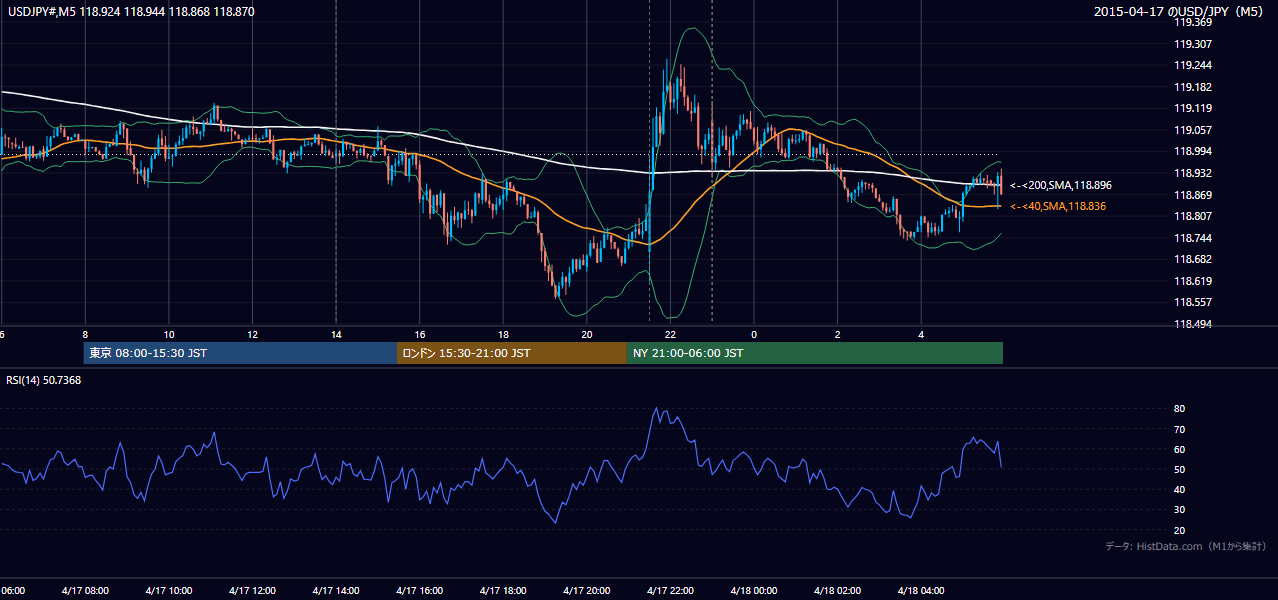This screenshot has width=1278, height=600.
Task: Click bottom time label 4/17 18:00
Action: [x=503, y=590]
